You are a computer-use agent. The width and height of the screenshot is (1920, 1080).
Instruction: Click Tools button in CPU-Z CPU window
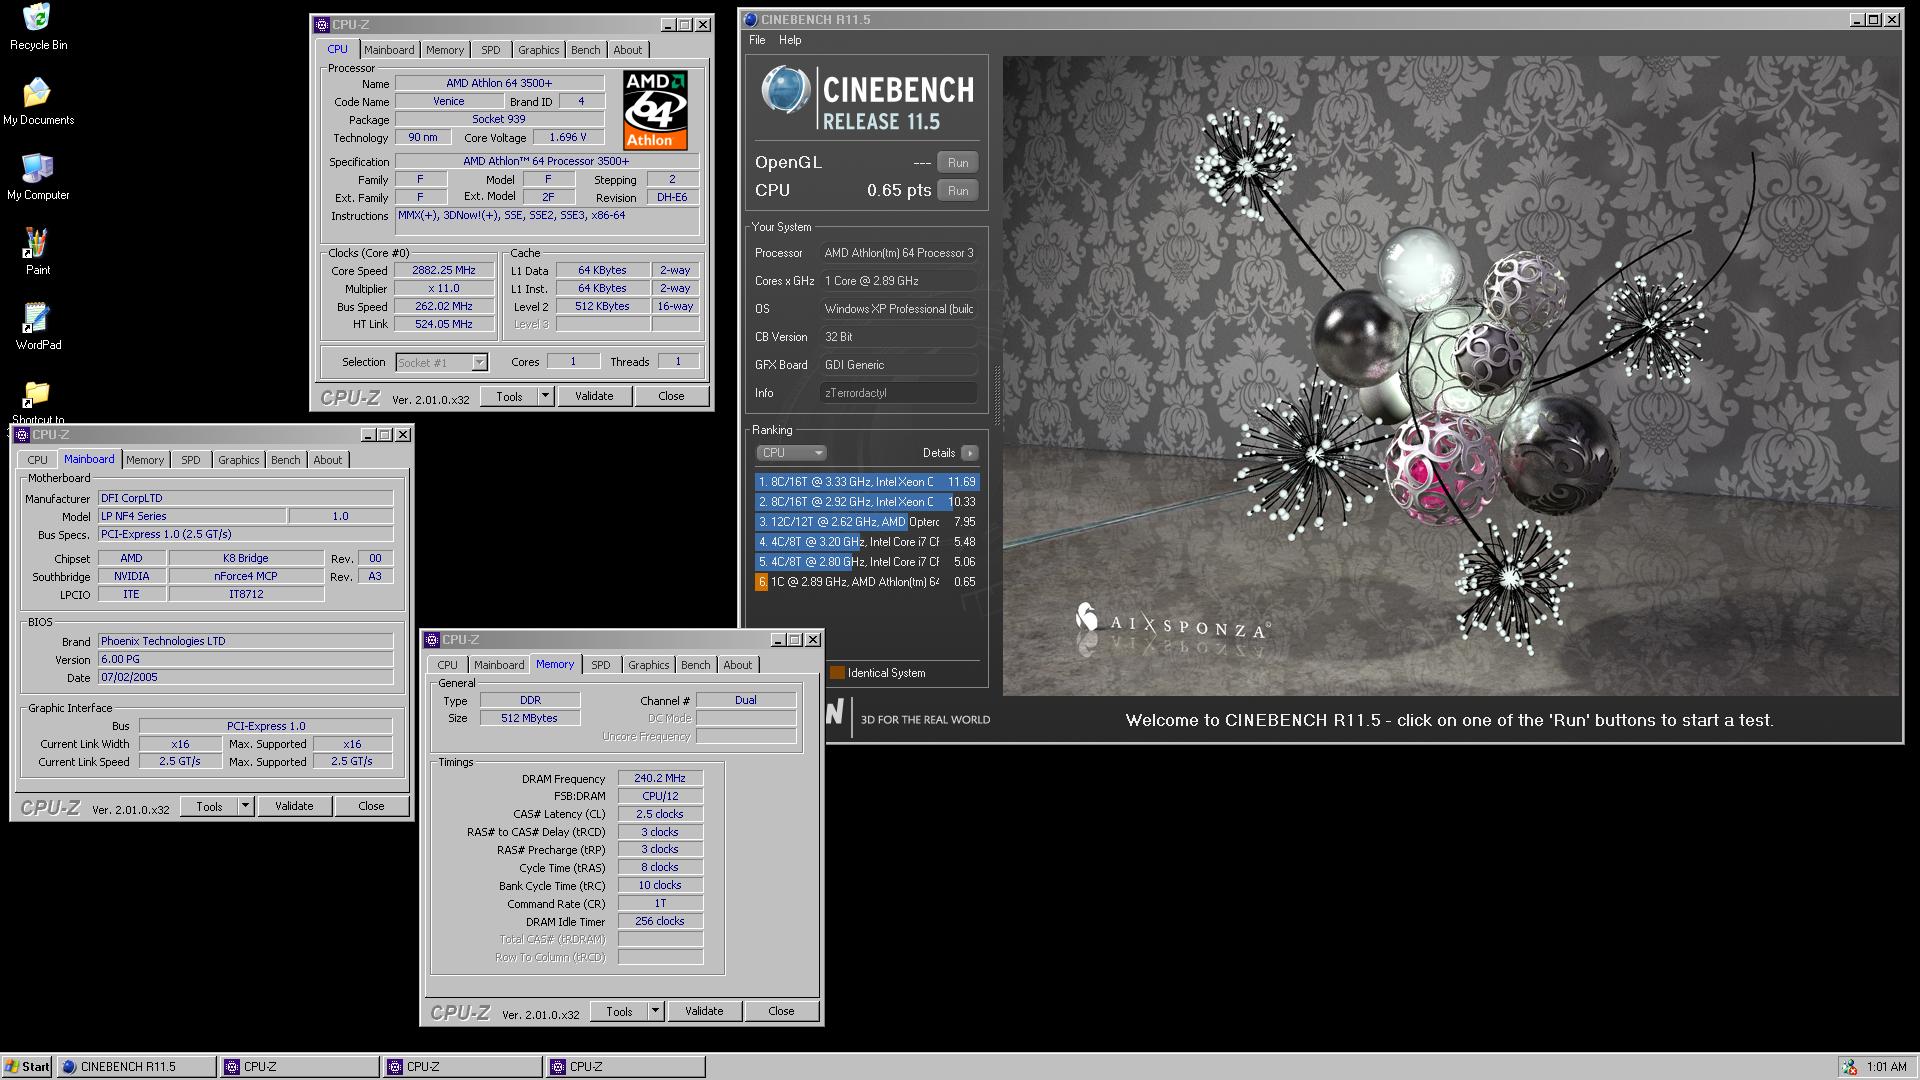click(509, 396)
